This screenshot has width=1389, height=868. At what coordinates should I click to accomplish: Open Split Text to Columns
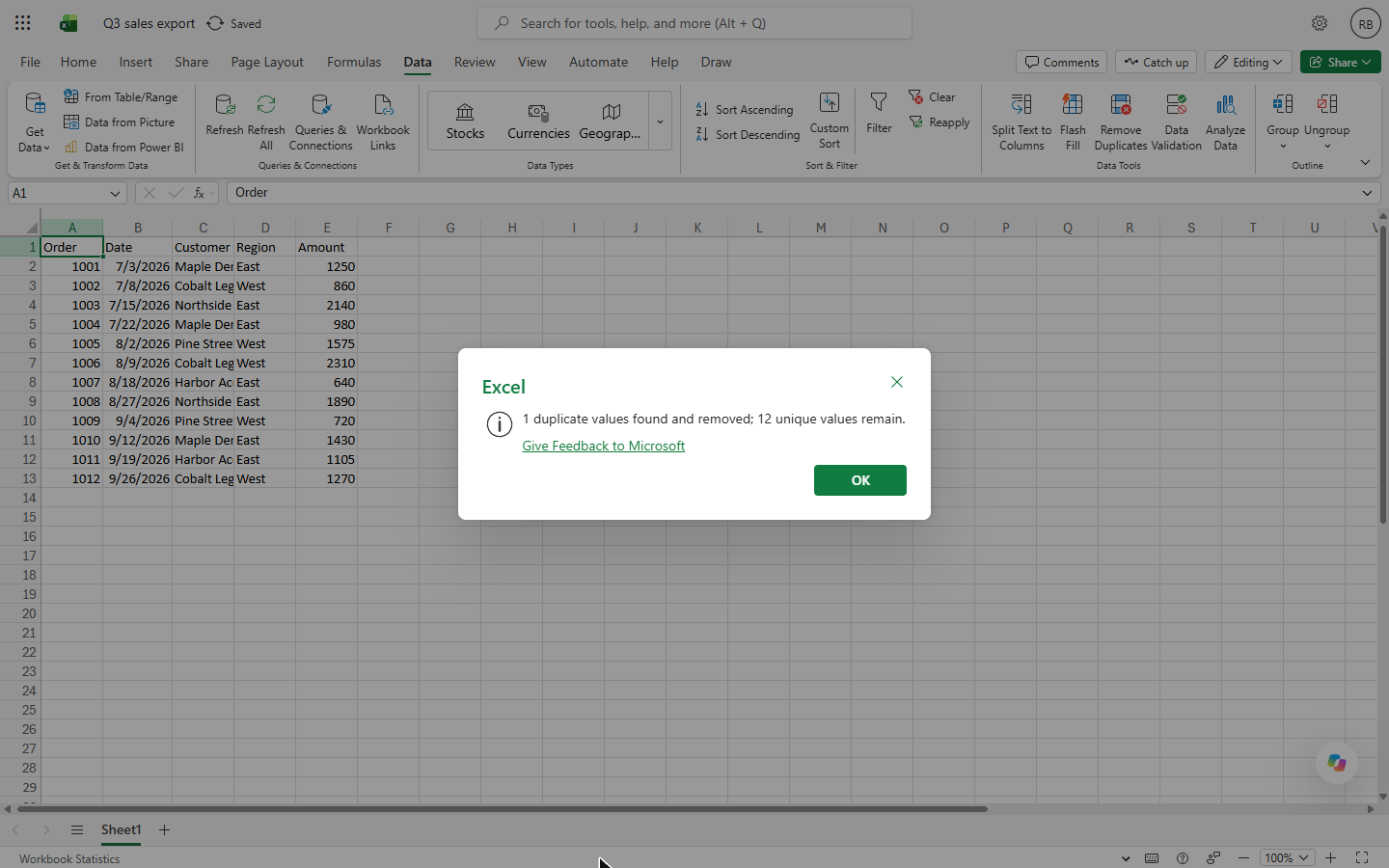(1021, 122)
